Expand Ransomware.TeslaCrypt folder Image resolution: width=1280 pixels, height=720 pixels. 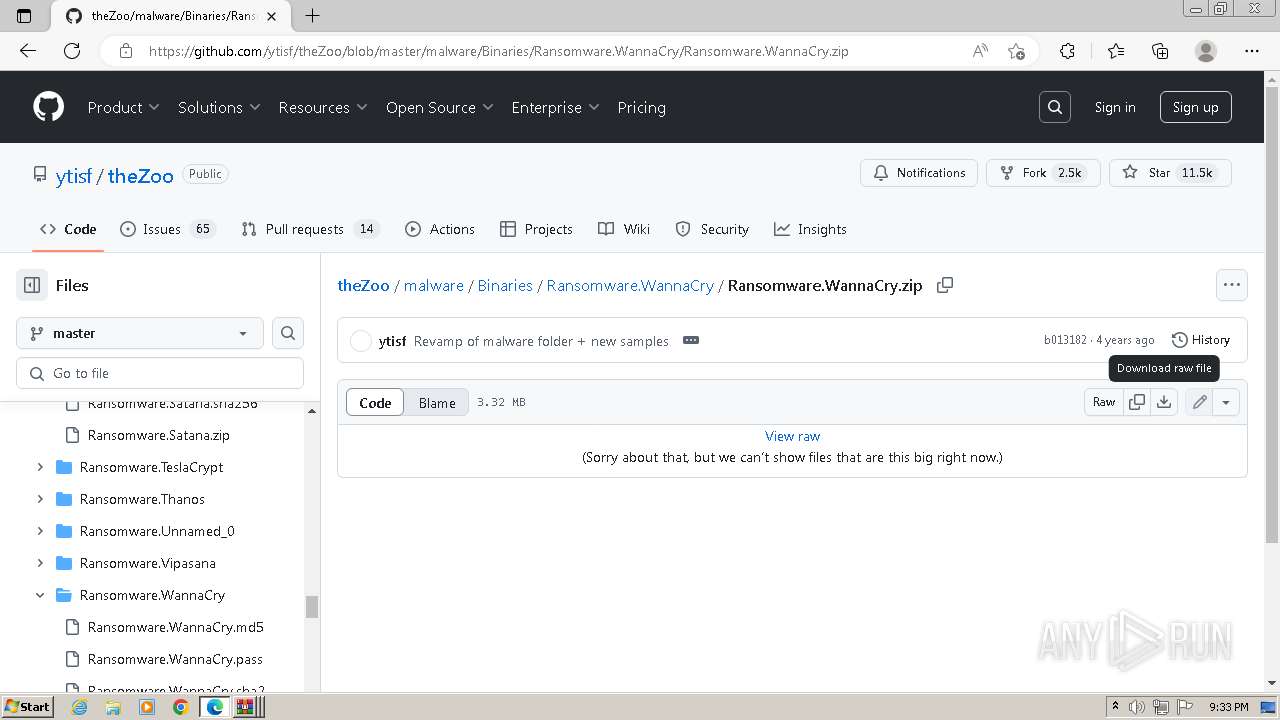[x=40, y=467]
